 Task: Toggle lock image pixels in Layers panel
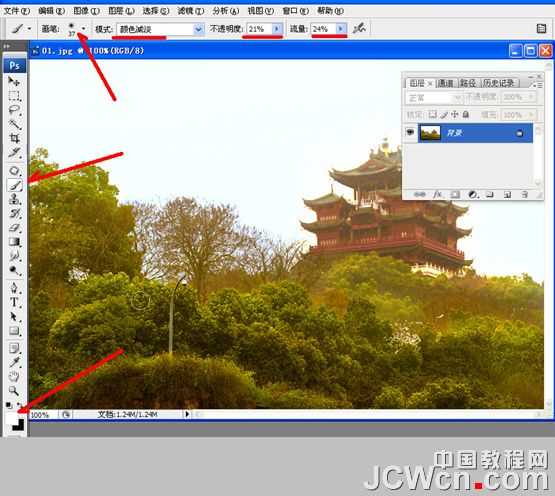click(444, 114)
